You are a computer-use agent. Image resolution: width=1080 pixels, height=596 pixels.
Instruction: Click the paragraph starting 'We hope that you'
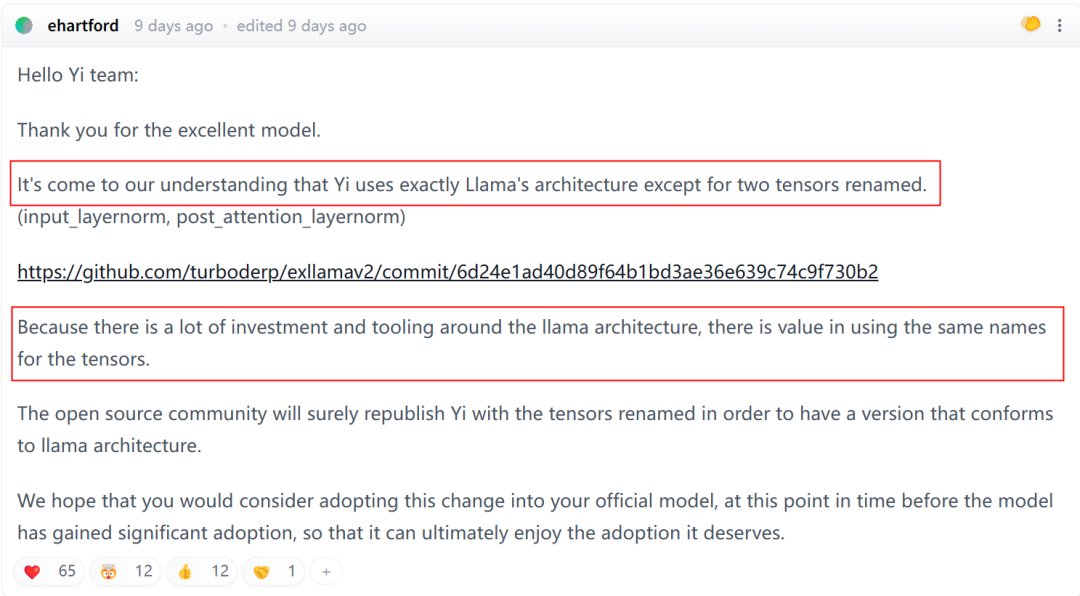click(535, 516)
